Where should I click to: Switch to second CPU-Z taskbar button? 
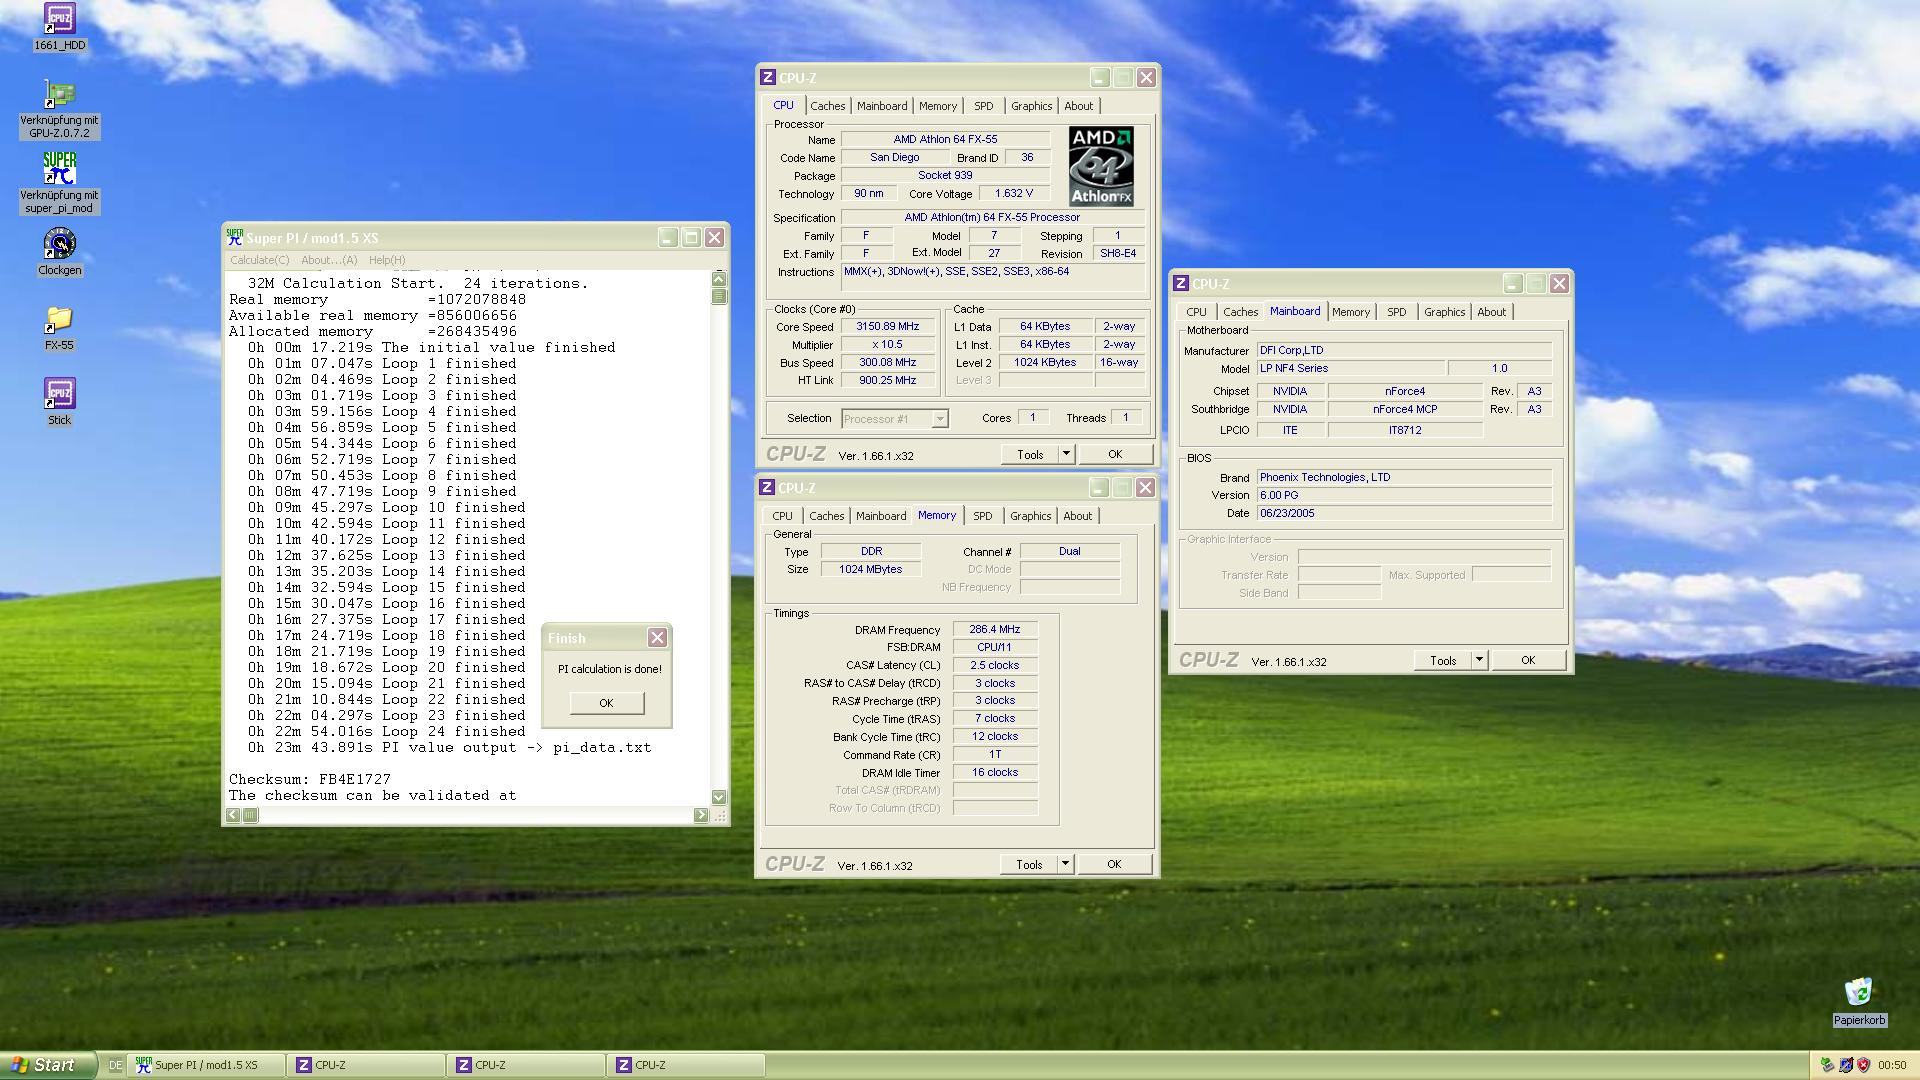pyautogui.click(x=527, y=1065)
